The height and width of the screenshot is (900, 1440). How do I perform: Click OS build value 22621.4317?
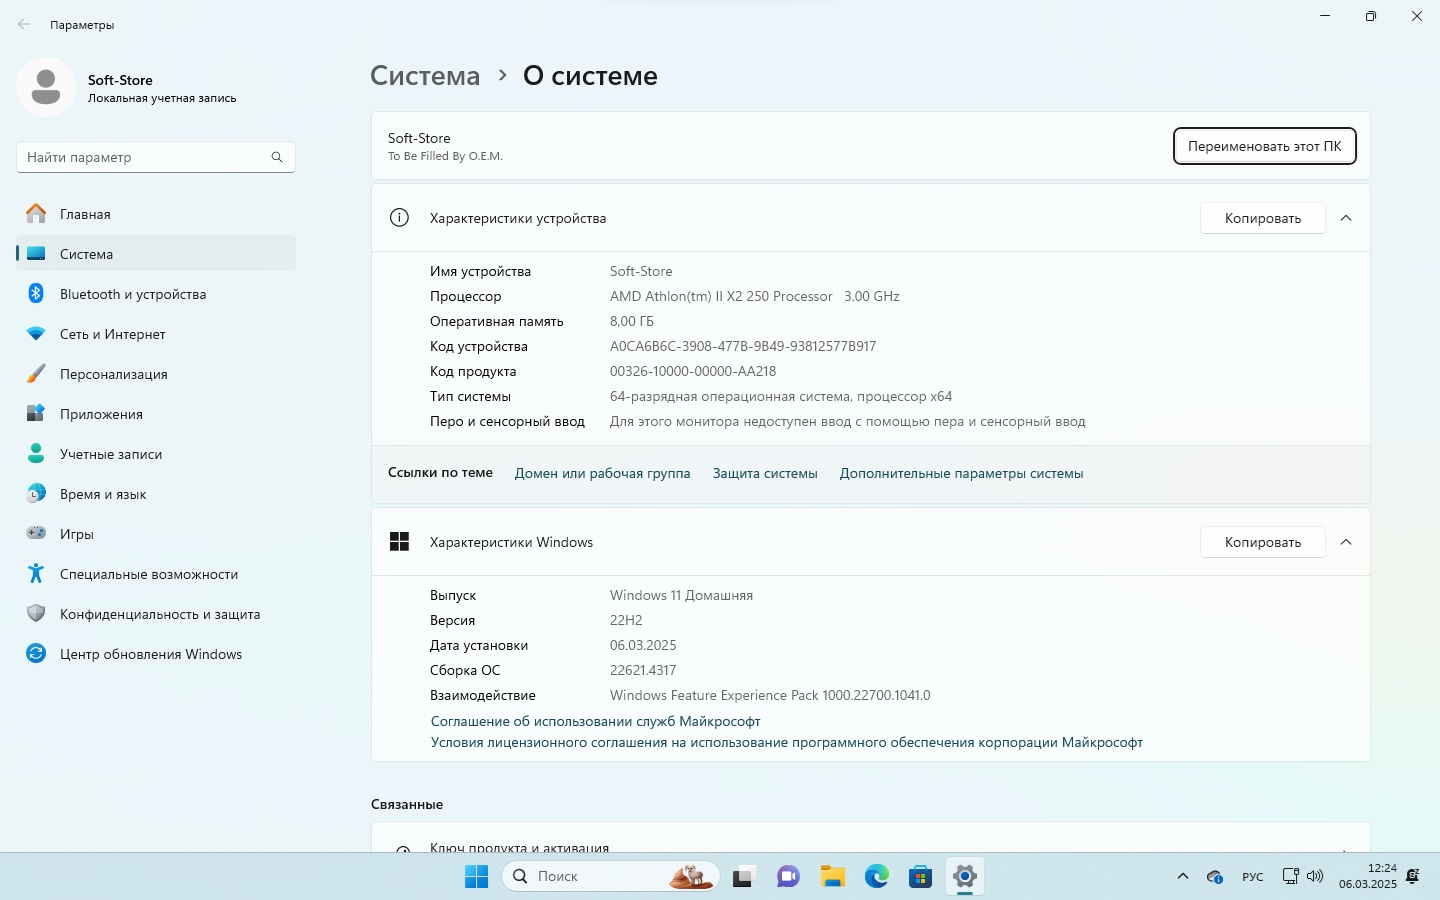pyautogui.click(x=643, y=670)
